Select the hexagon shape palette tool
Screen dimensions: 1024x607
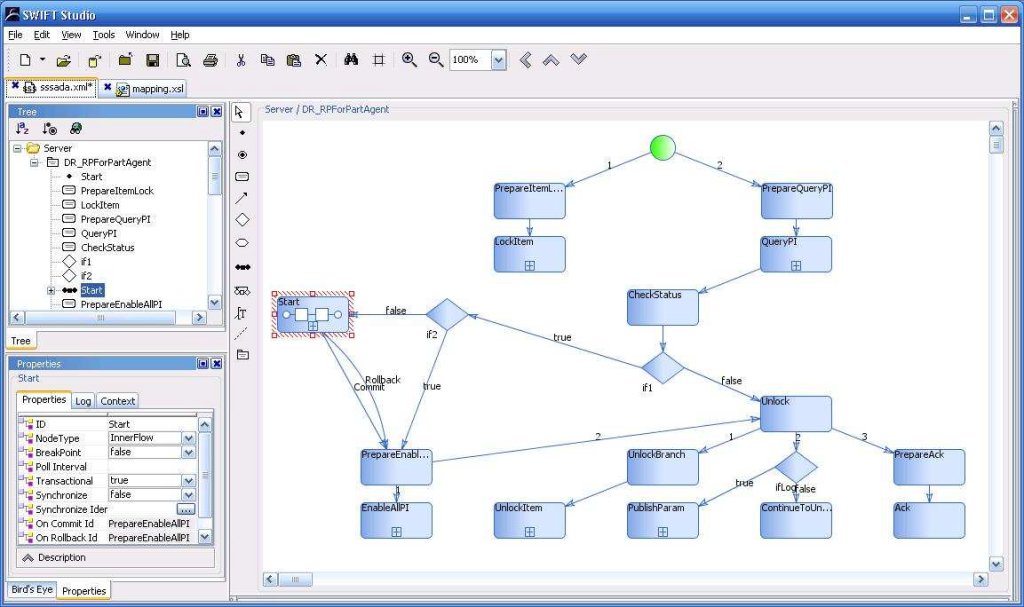pyautogui.click(x=242, y=243)
